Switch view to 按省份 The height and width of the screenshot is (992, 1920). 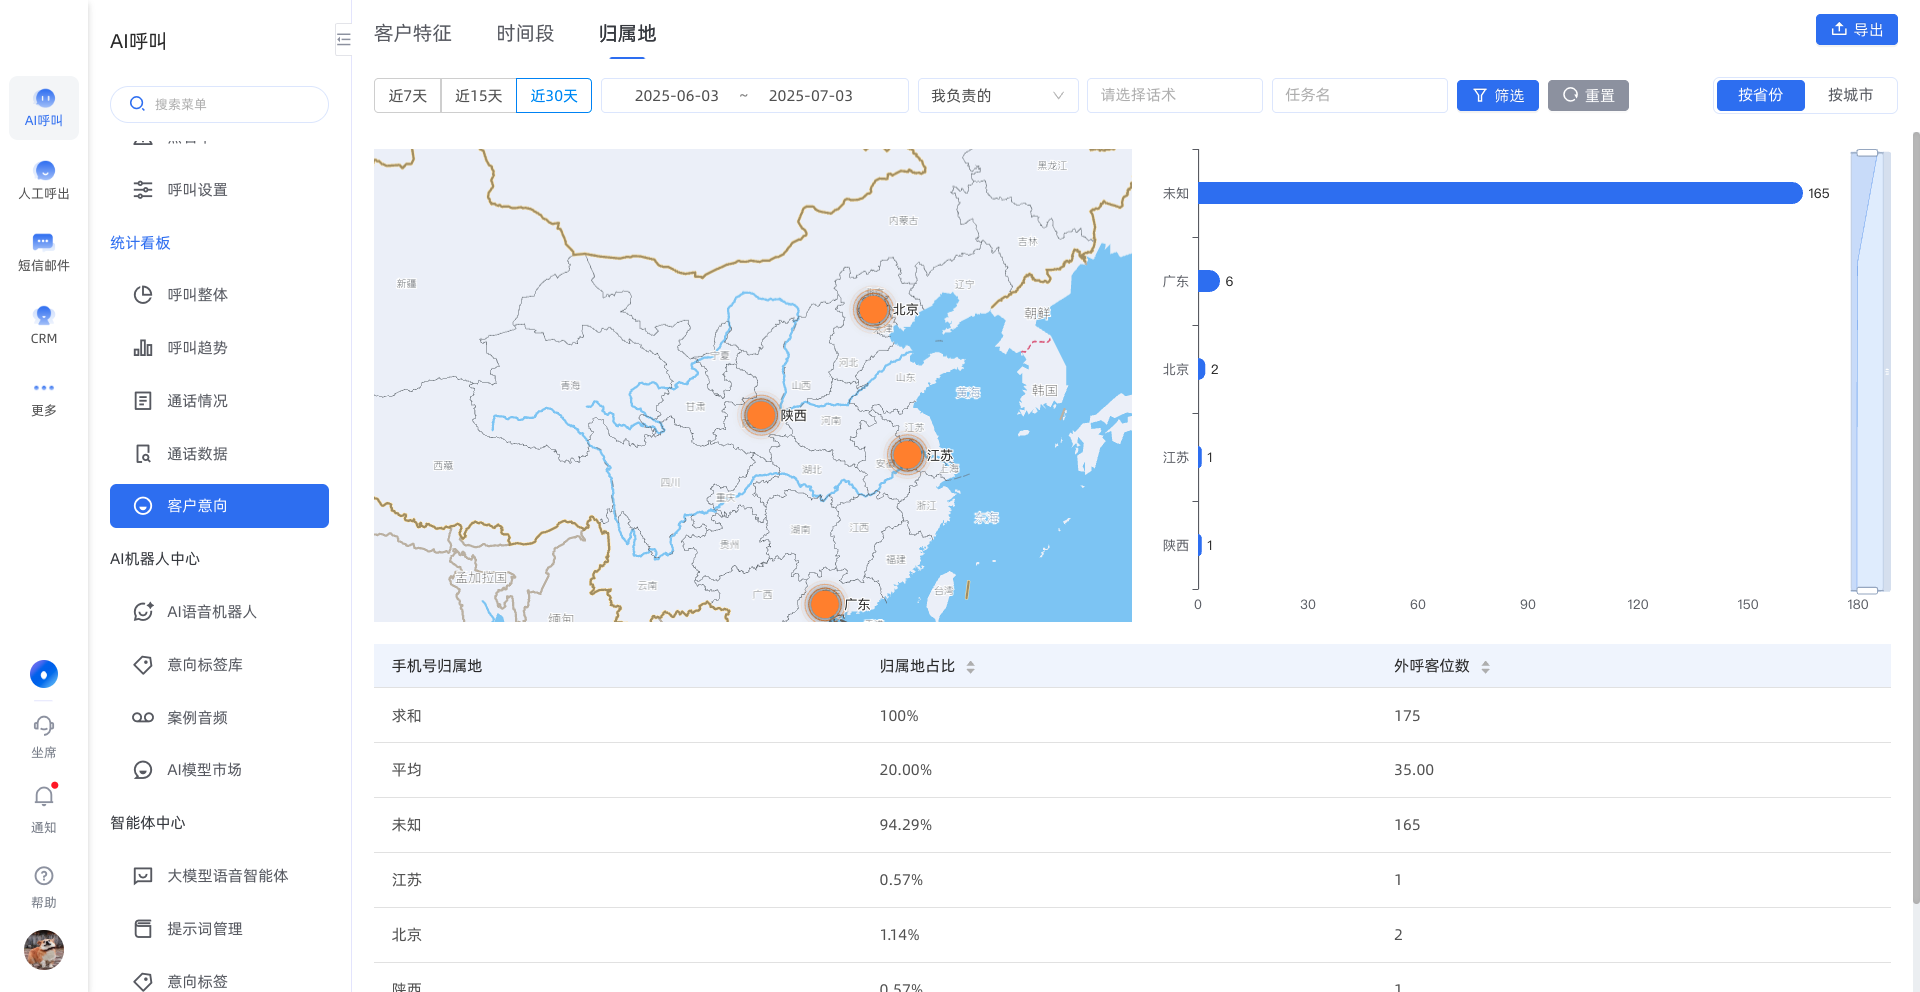pos(1760,95)
